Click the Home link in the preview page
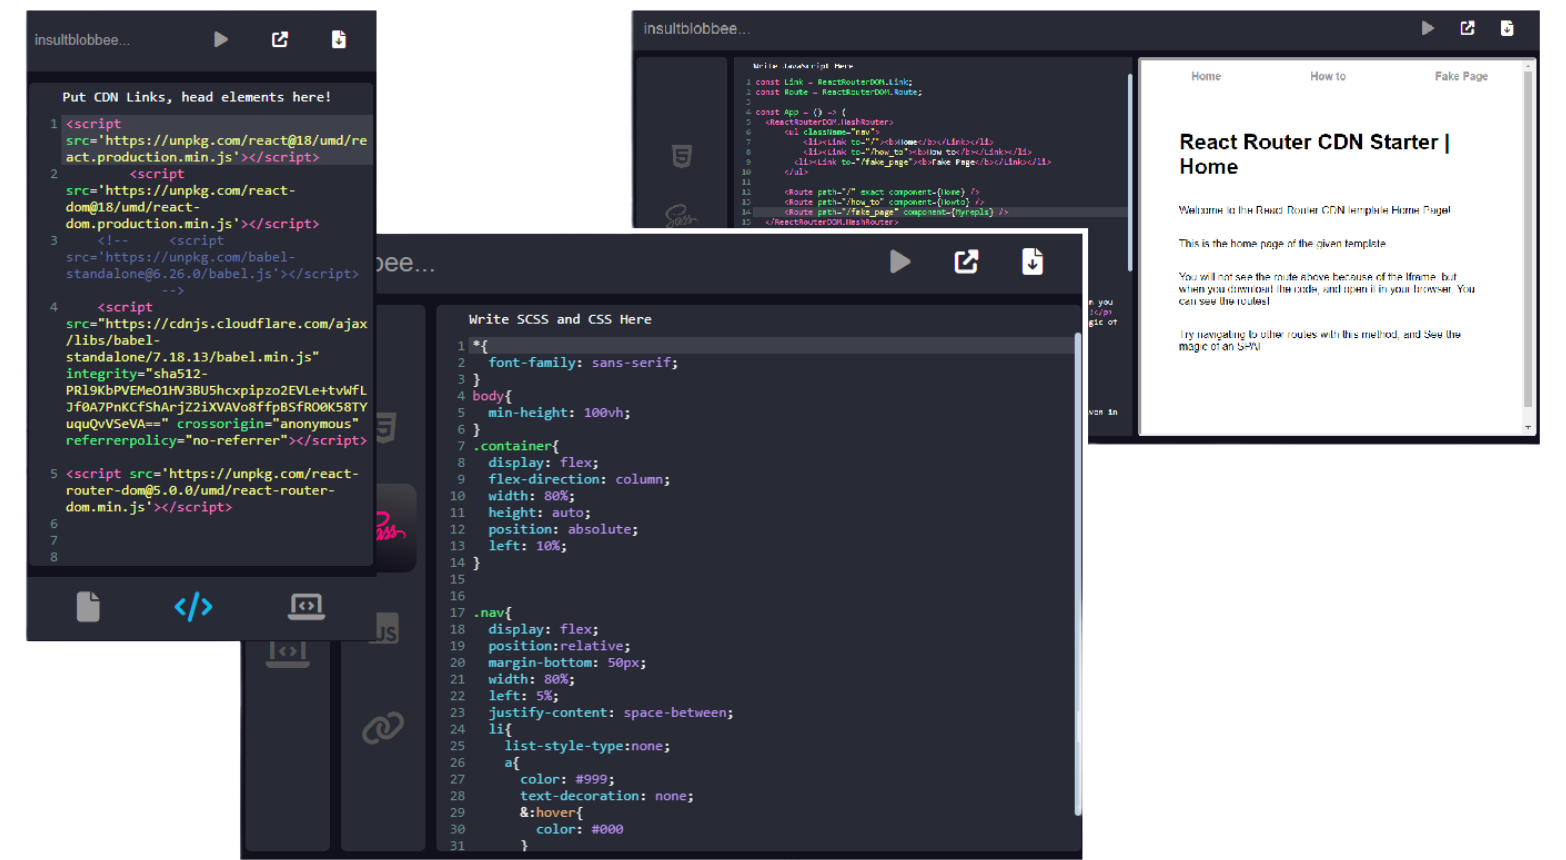This screenshot has width=1566, height=860. coord(1205,76)
